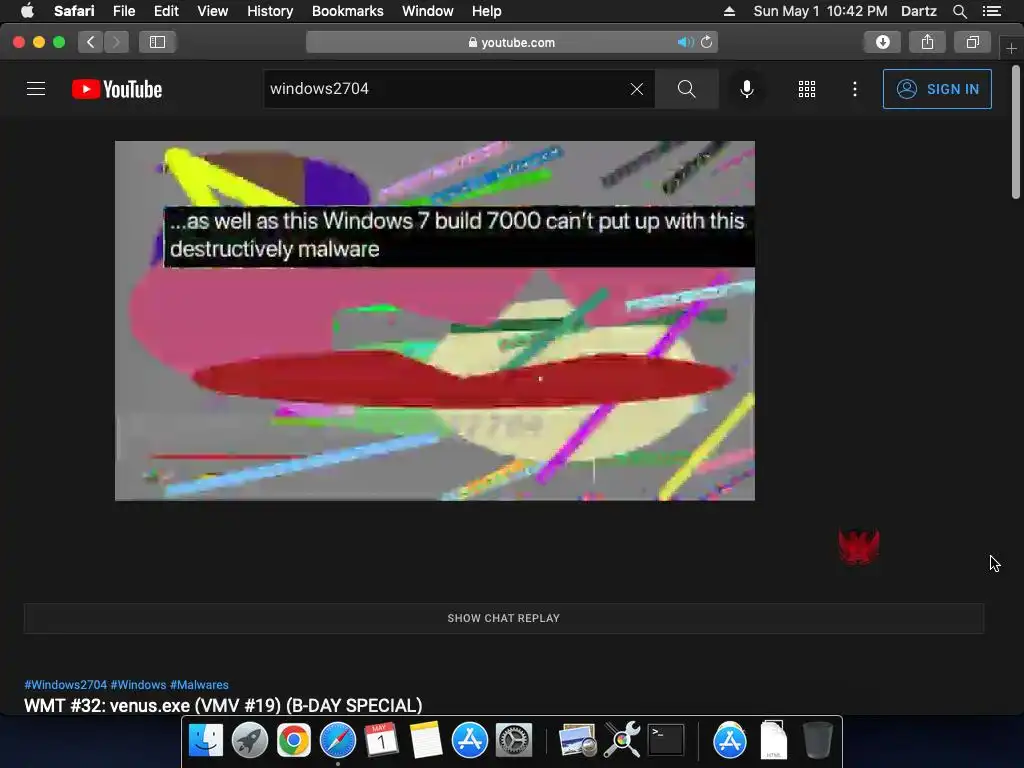Screen dimensions: 1024x768
Task: Click the red channel watermark logo
Action: (859, 547)
